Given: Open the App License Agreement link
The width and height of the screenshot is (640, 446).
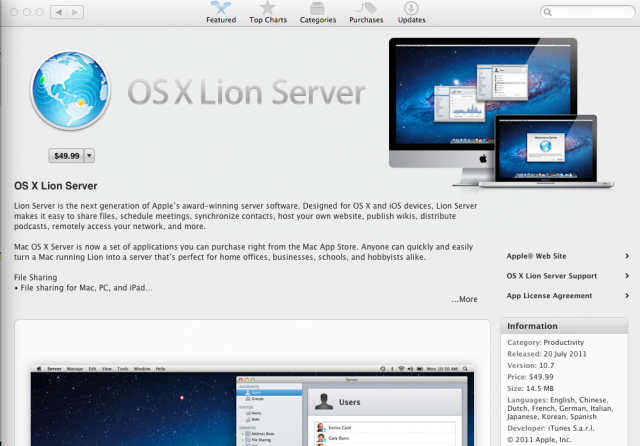Looking at the screenshot, I should click(x=549, y=296).
